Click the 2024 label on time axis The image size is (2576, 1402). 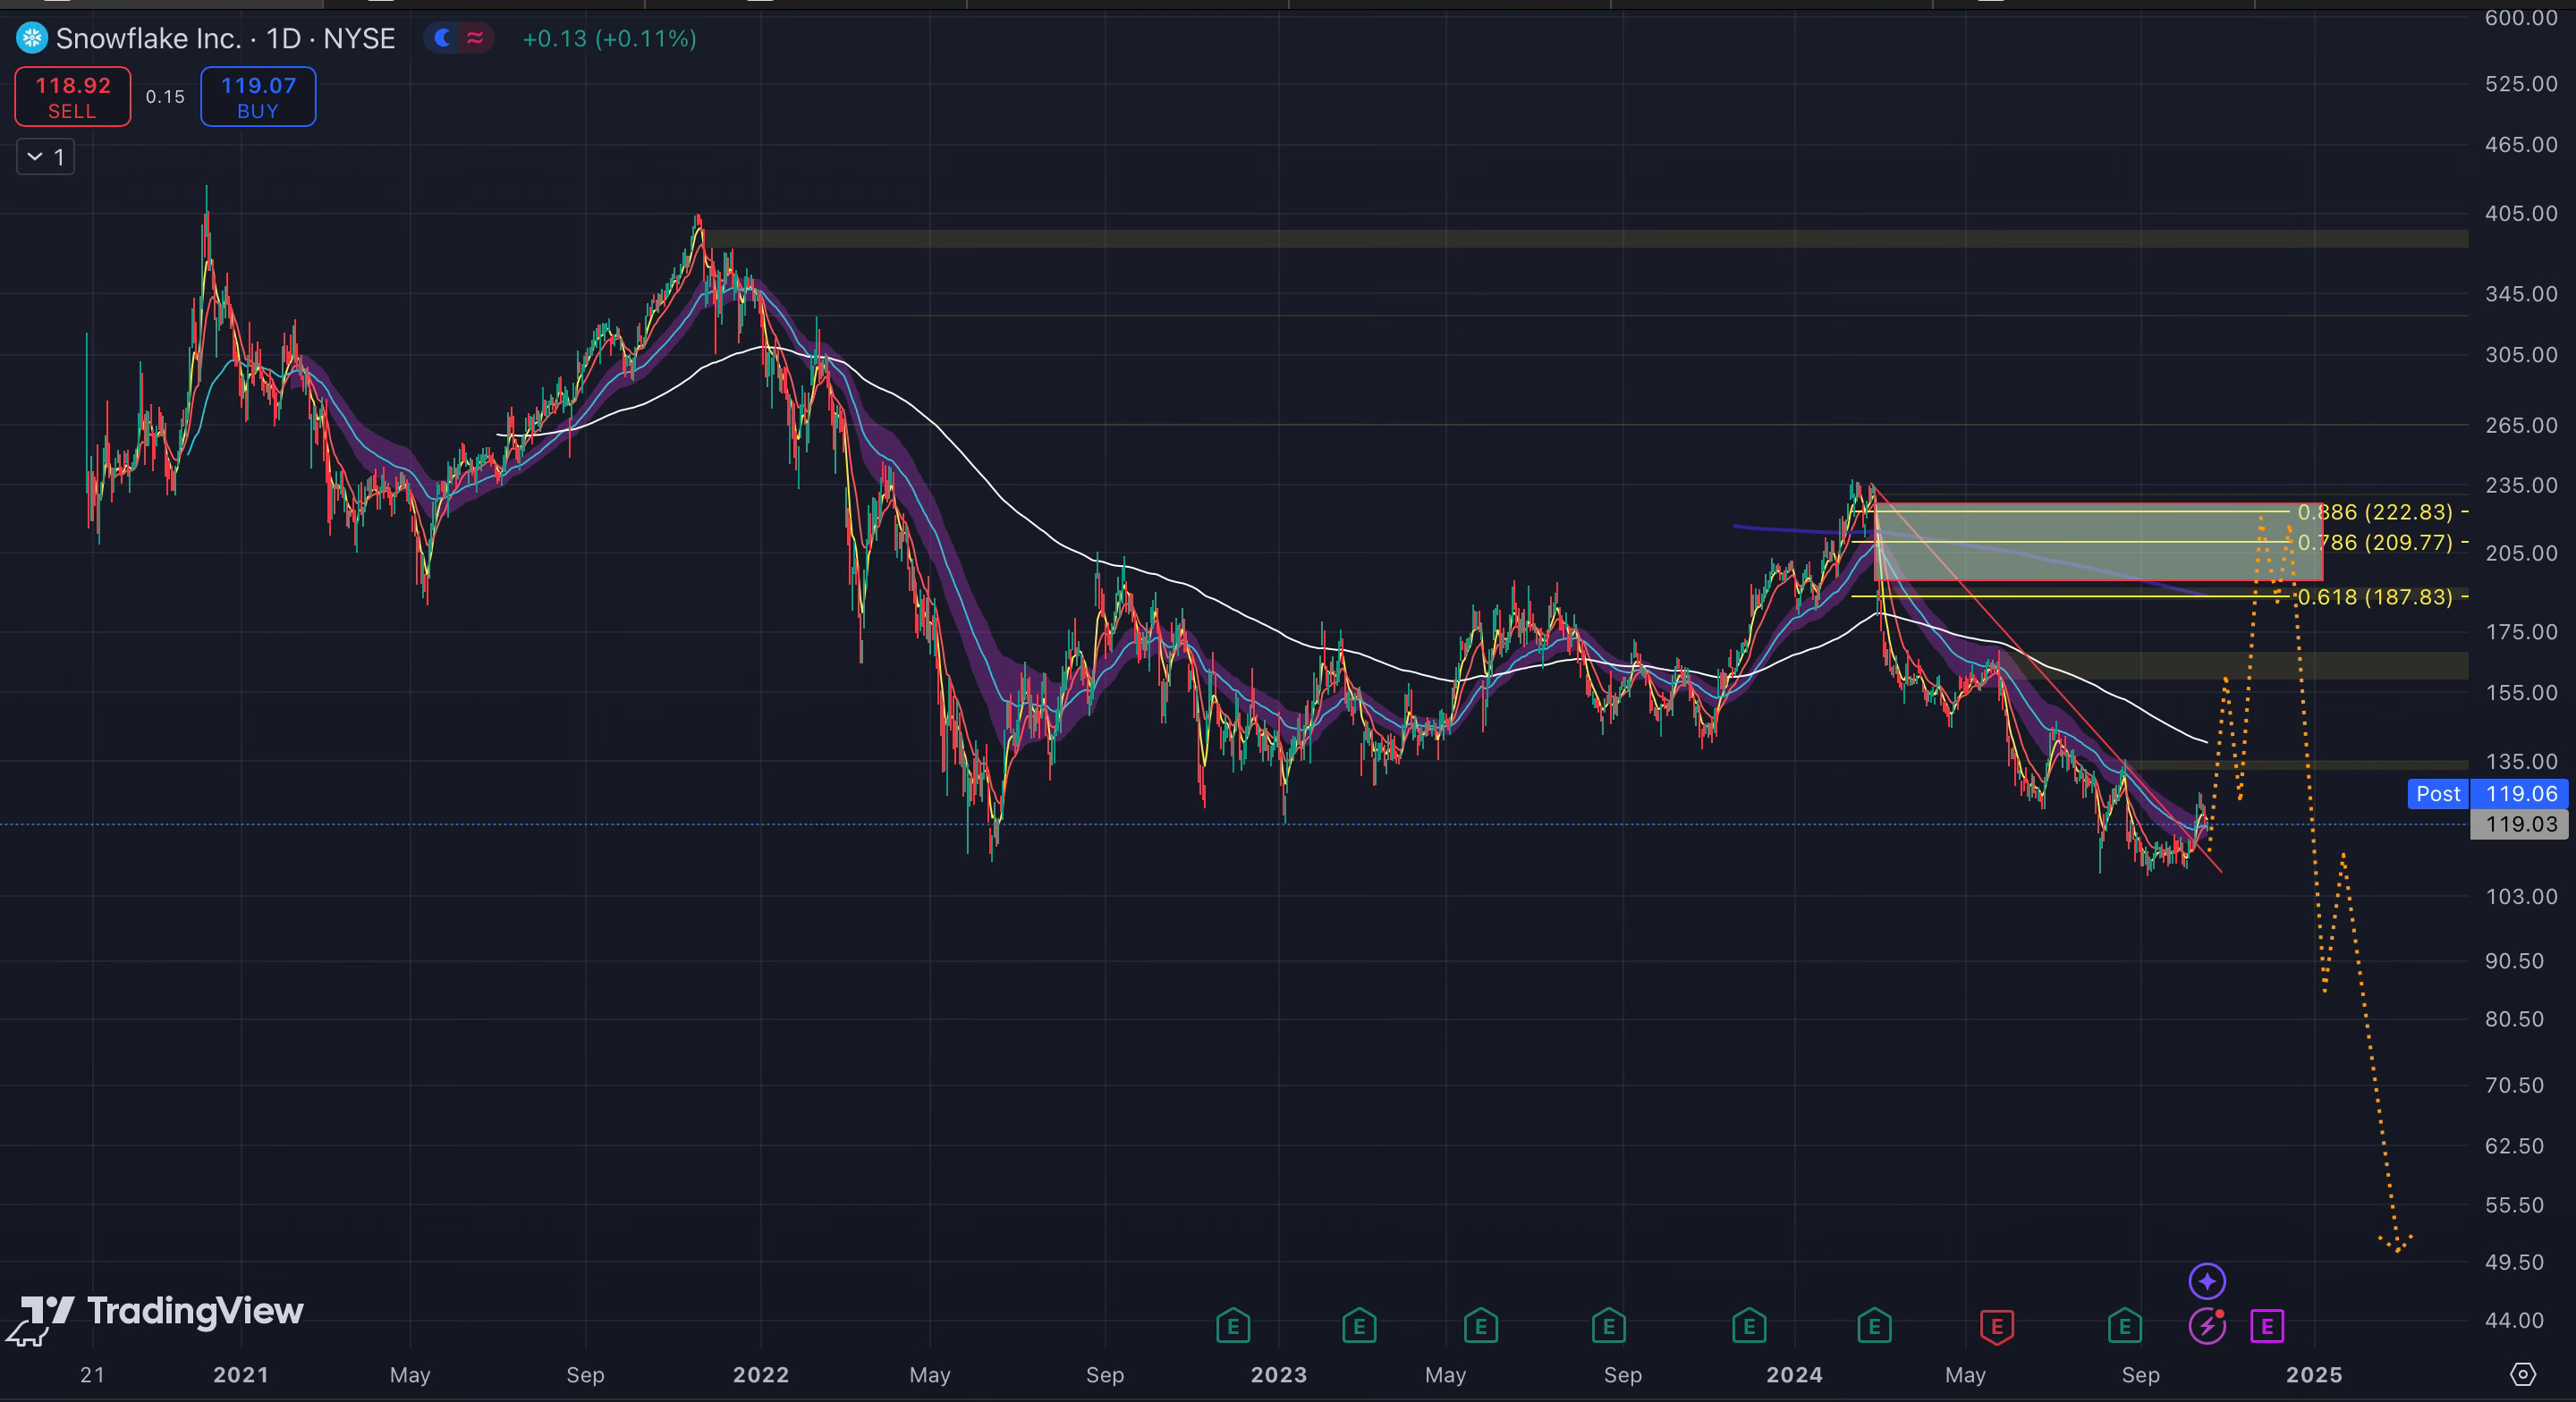[1794, 1374]
